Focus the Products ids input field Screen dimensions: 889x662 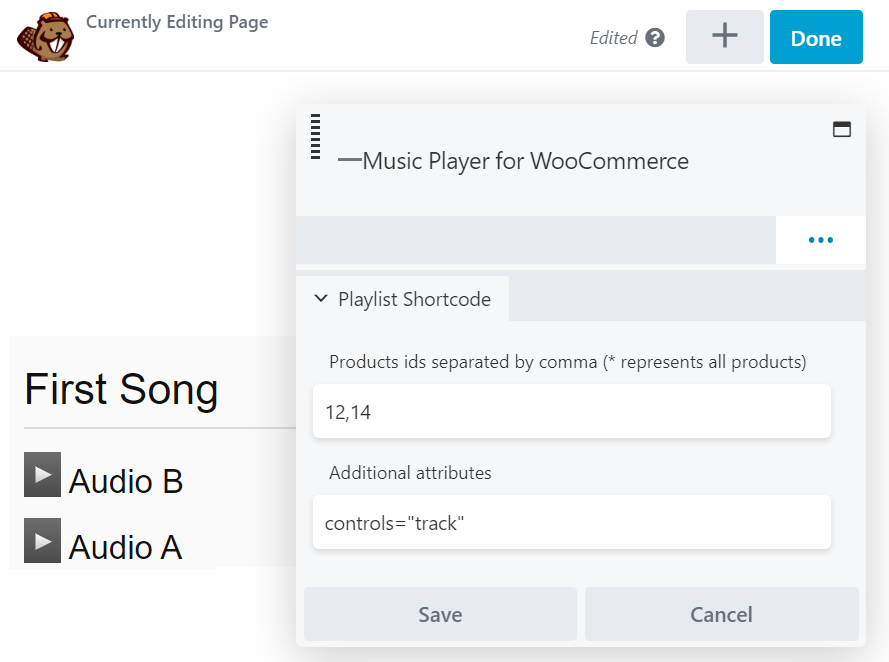571,411
